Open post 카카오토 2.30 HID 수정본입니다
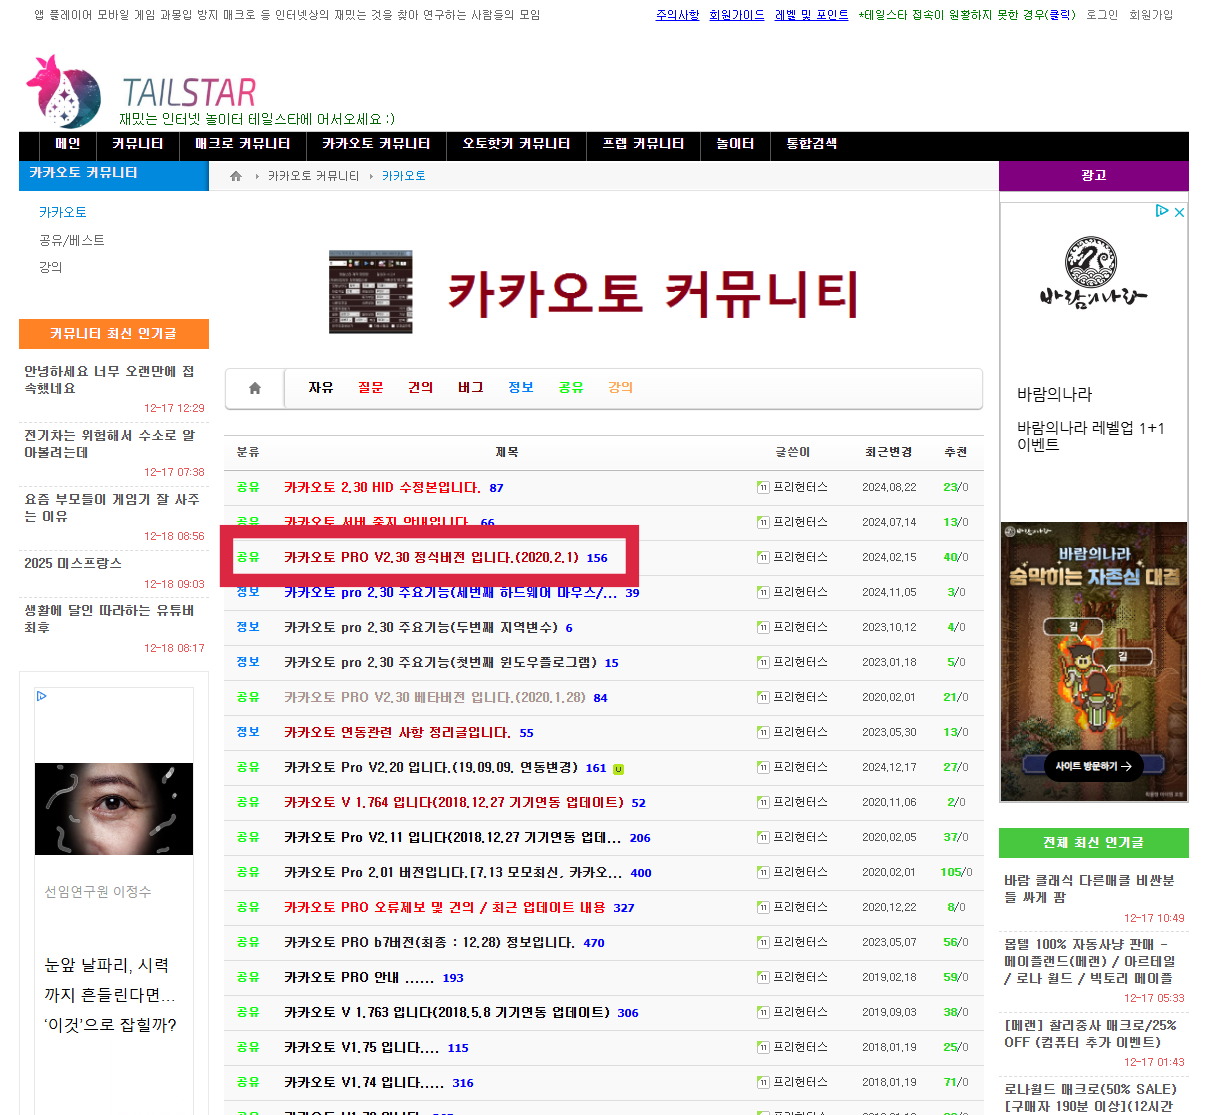1218x1115 pixels. click(x=382, y=488)
